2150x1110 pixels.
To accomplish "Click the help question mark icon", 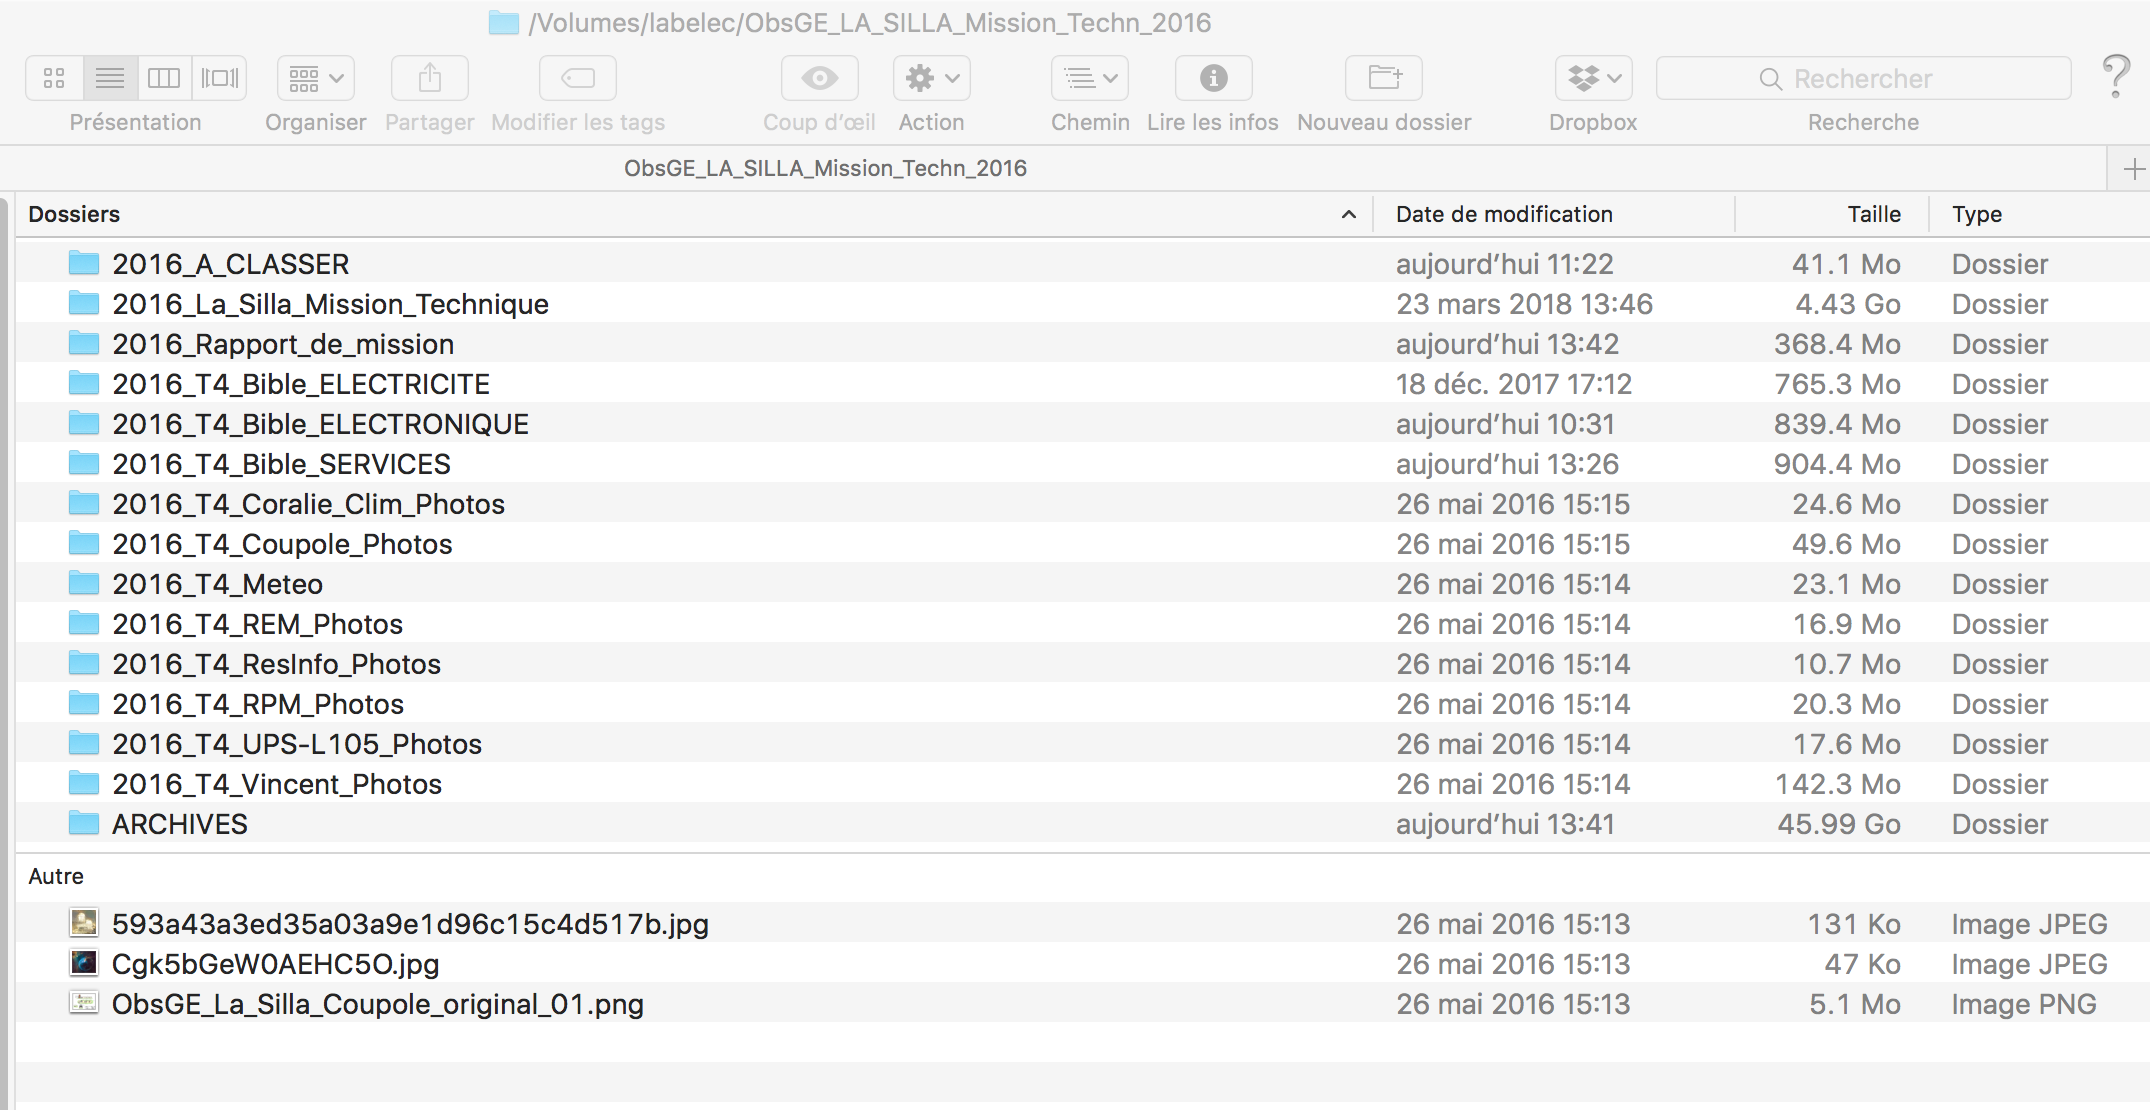I will tap(2116, 76).
